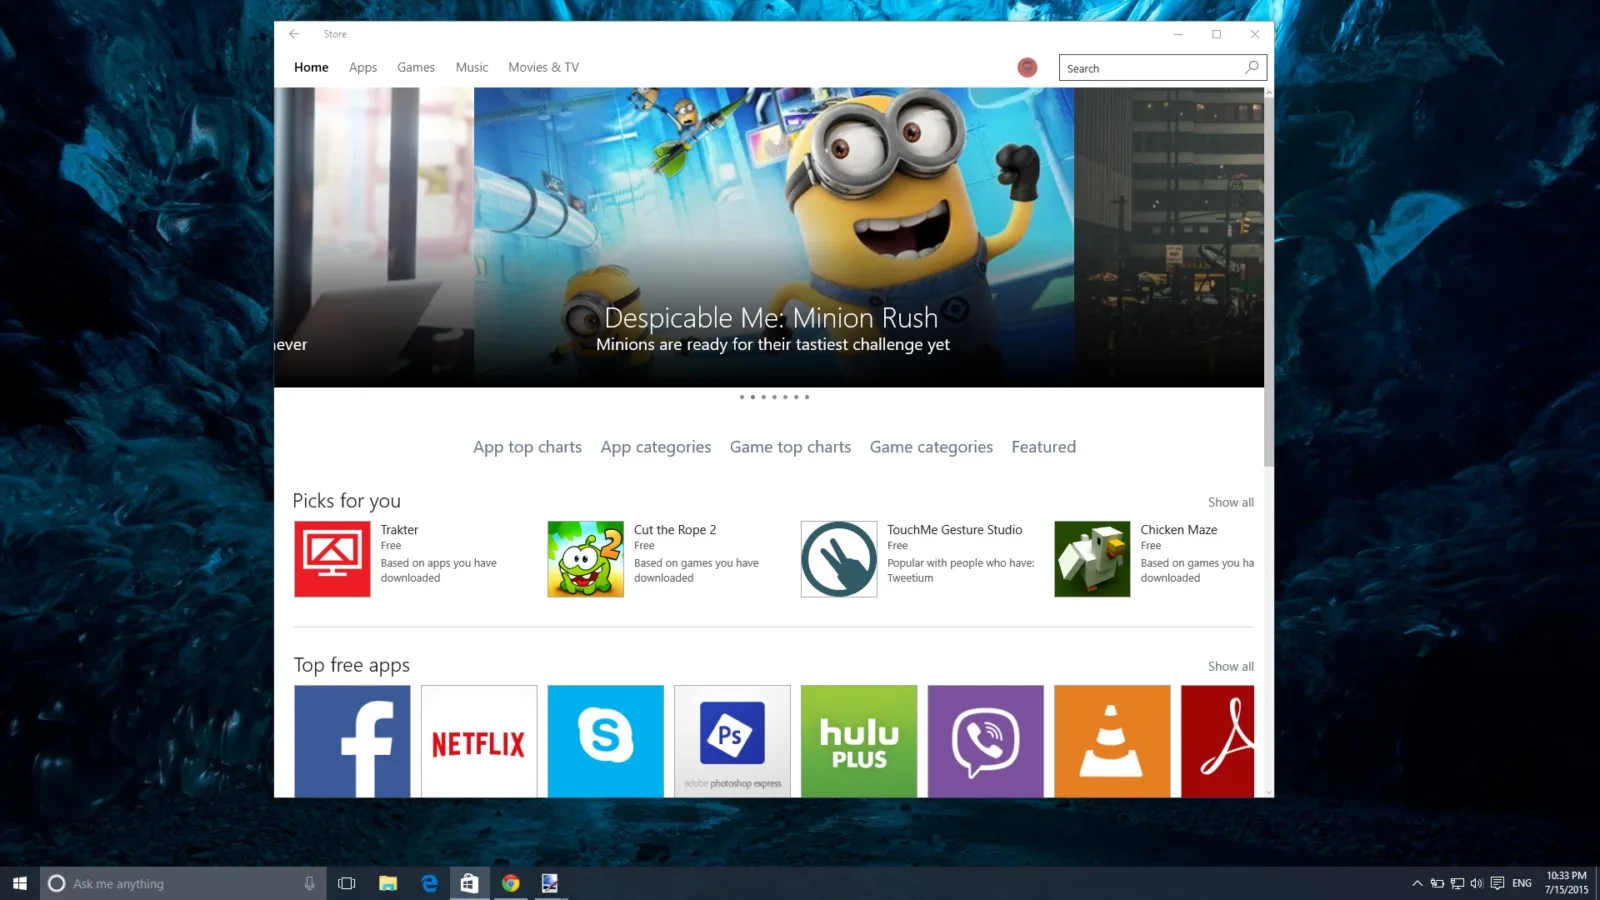
Task: Open Task View on the taskbar
Action: (x=347, y=883)
